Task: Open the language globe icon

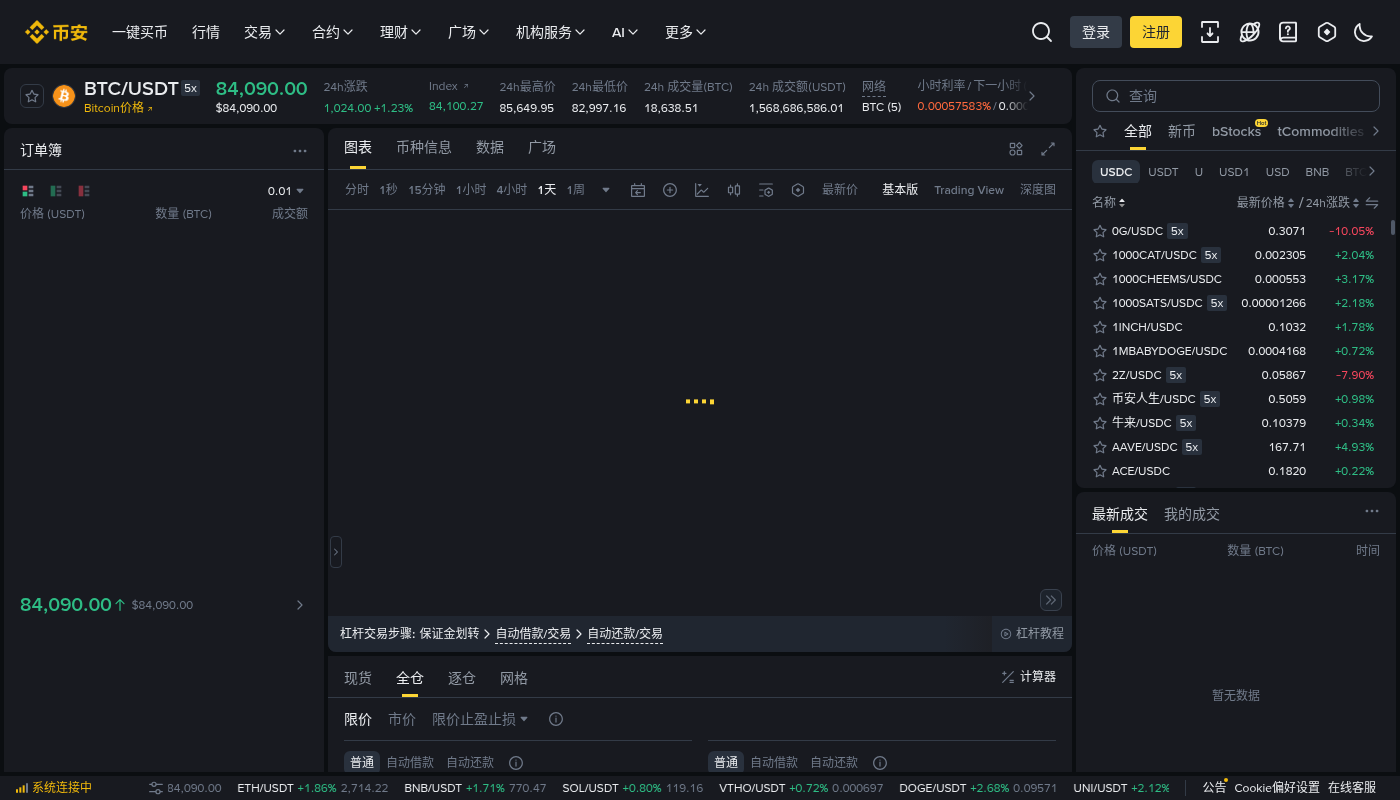Action: pos(1249,32)
